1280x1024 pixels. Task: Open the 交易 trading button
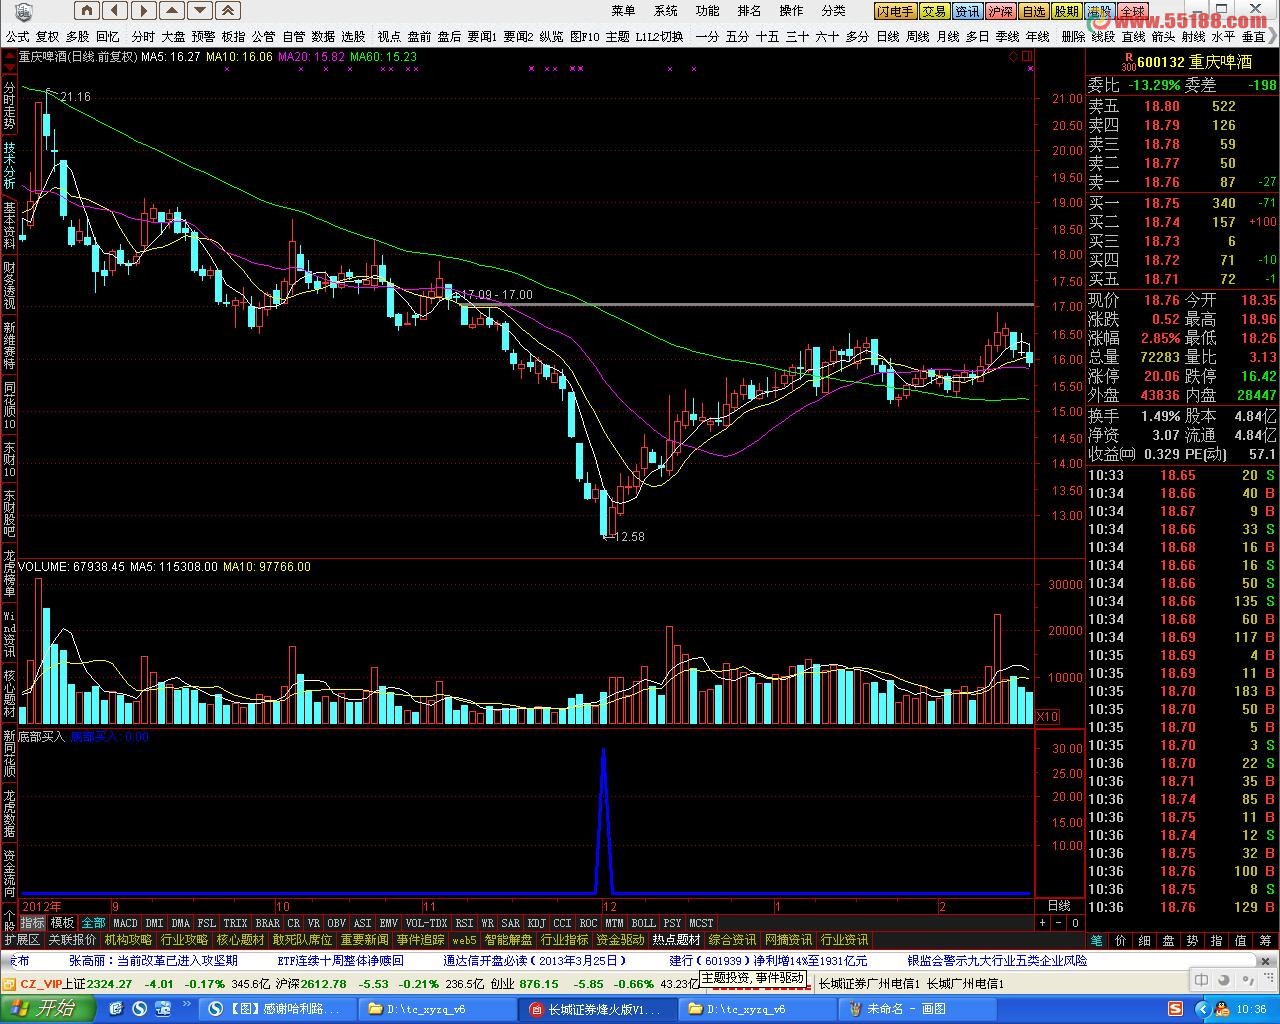934,12
